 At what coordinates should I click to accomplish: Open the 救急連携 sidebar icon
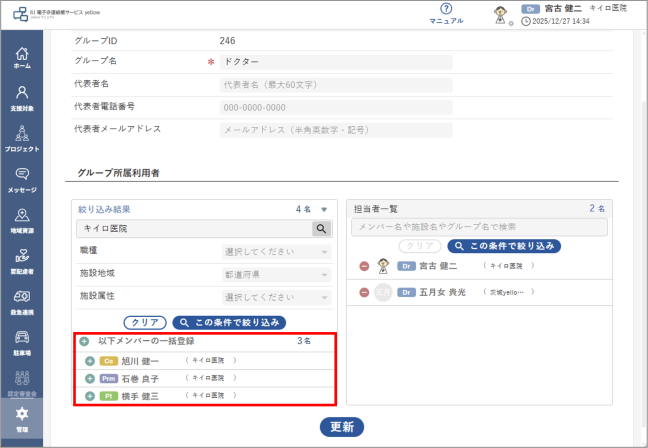pyautogui.click(x=22, y=303)
